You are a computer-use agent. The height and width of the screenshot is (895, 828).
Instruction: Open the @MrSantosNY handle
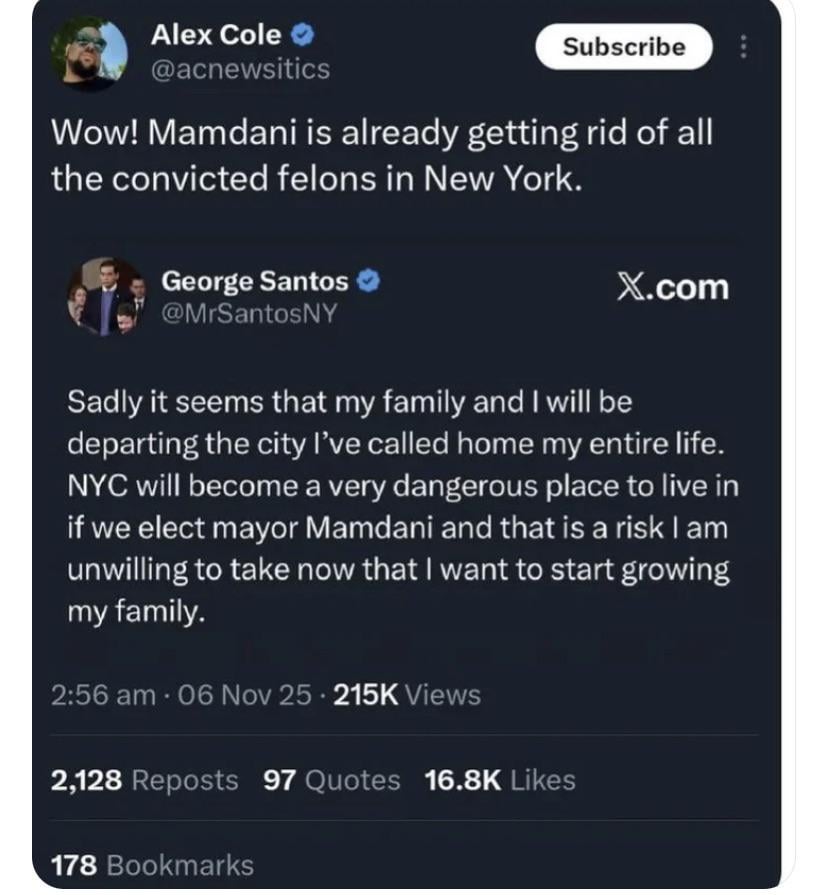pyautogui.click(x=248, y=314)
